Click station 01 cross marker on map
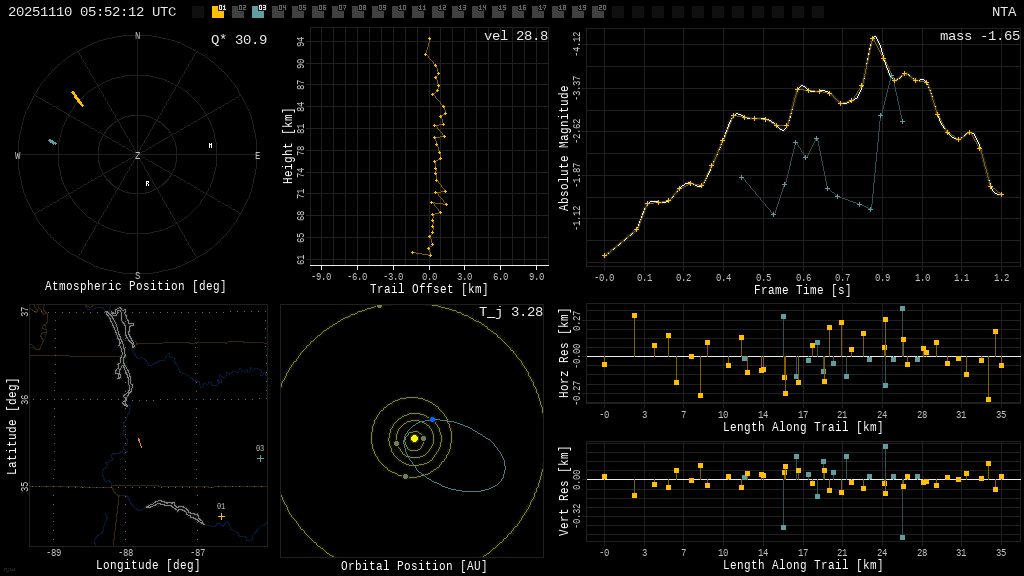 (x=221, y=516)
